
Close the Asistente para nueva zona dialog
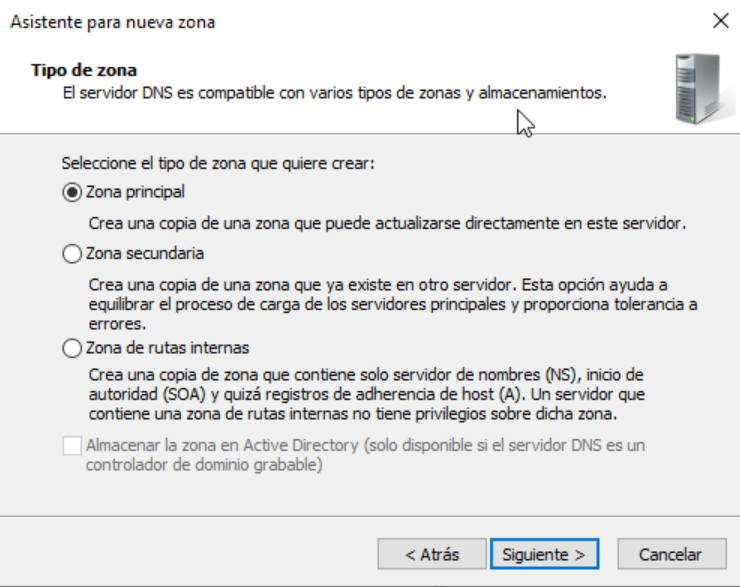pos(721,21)
